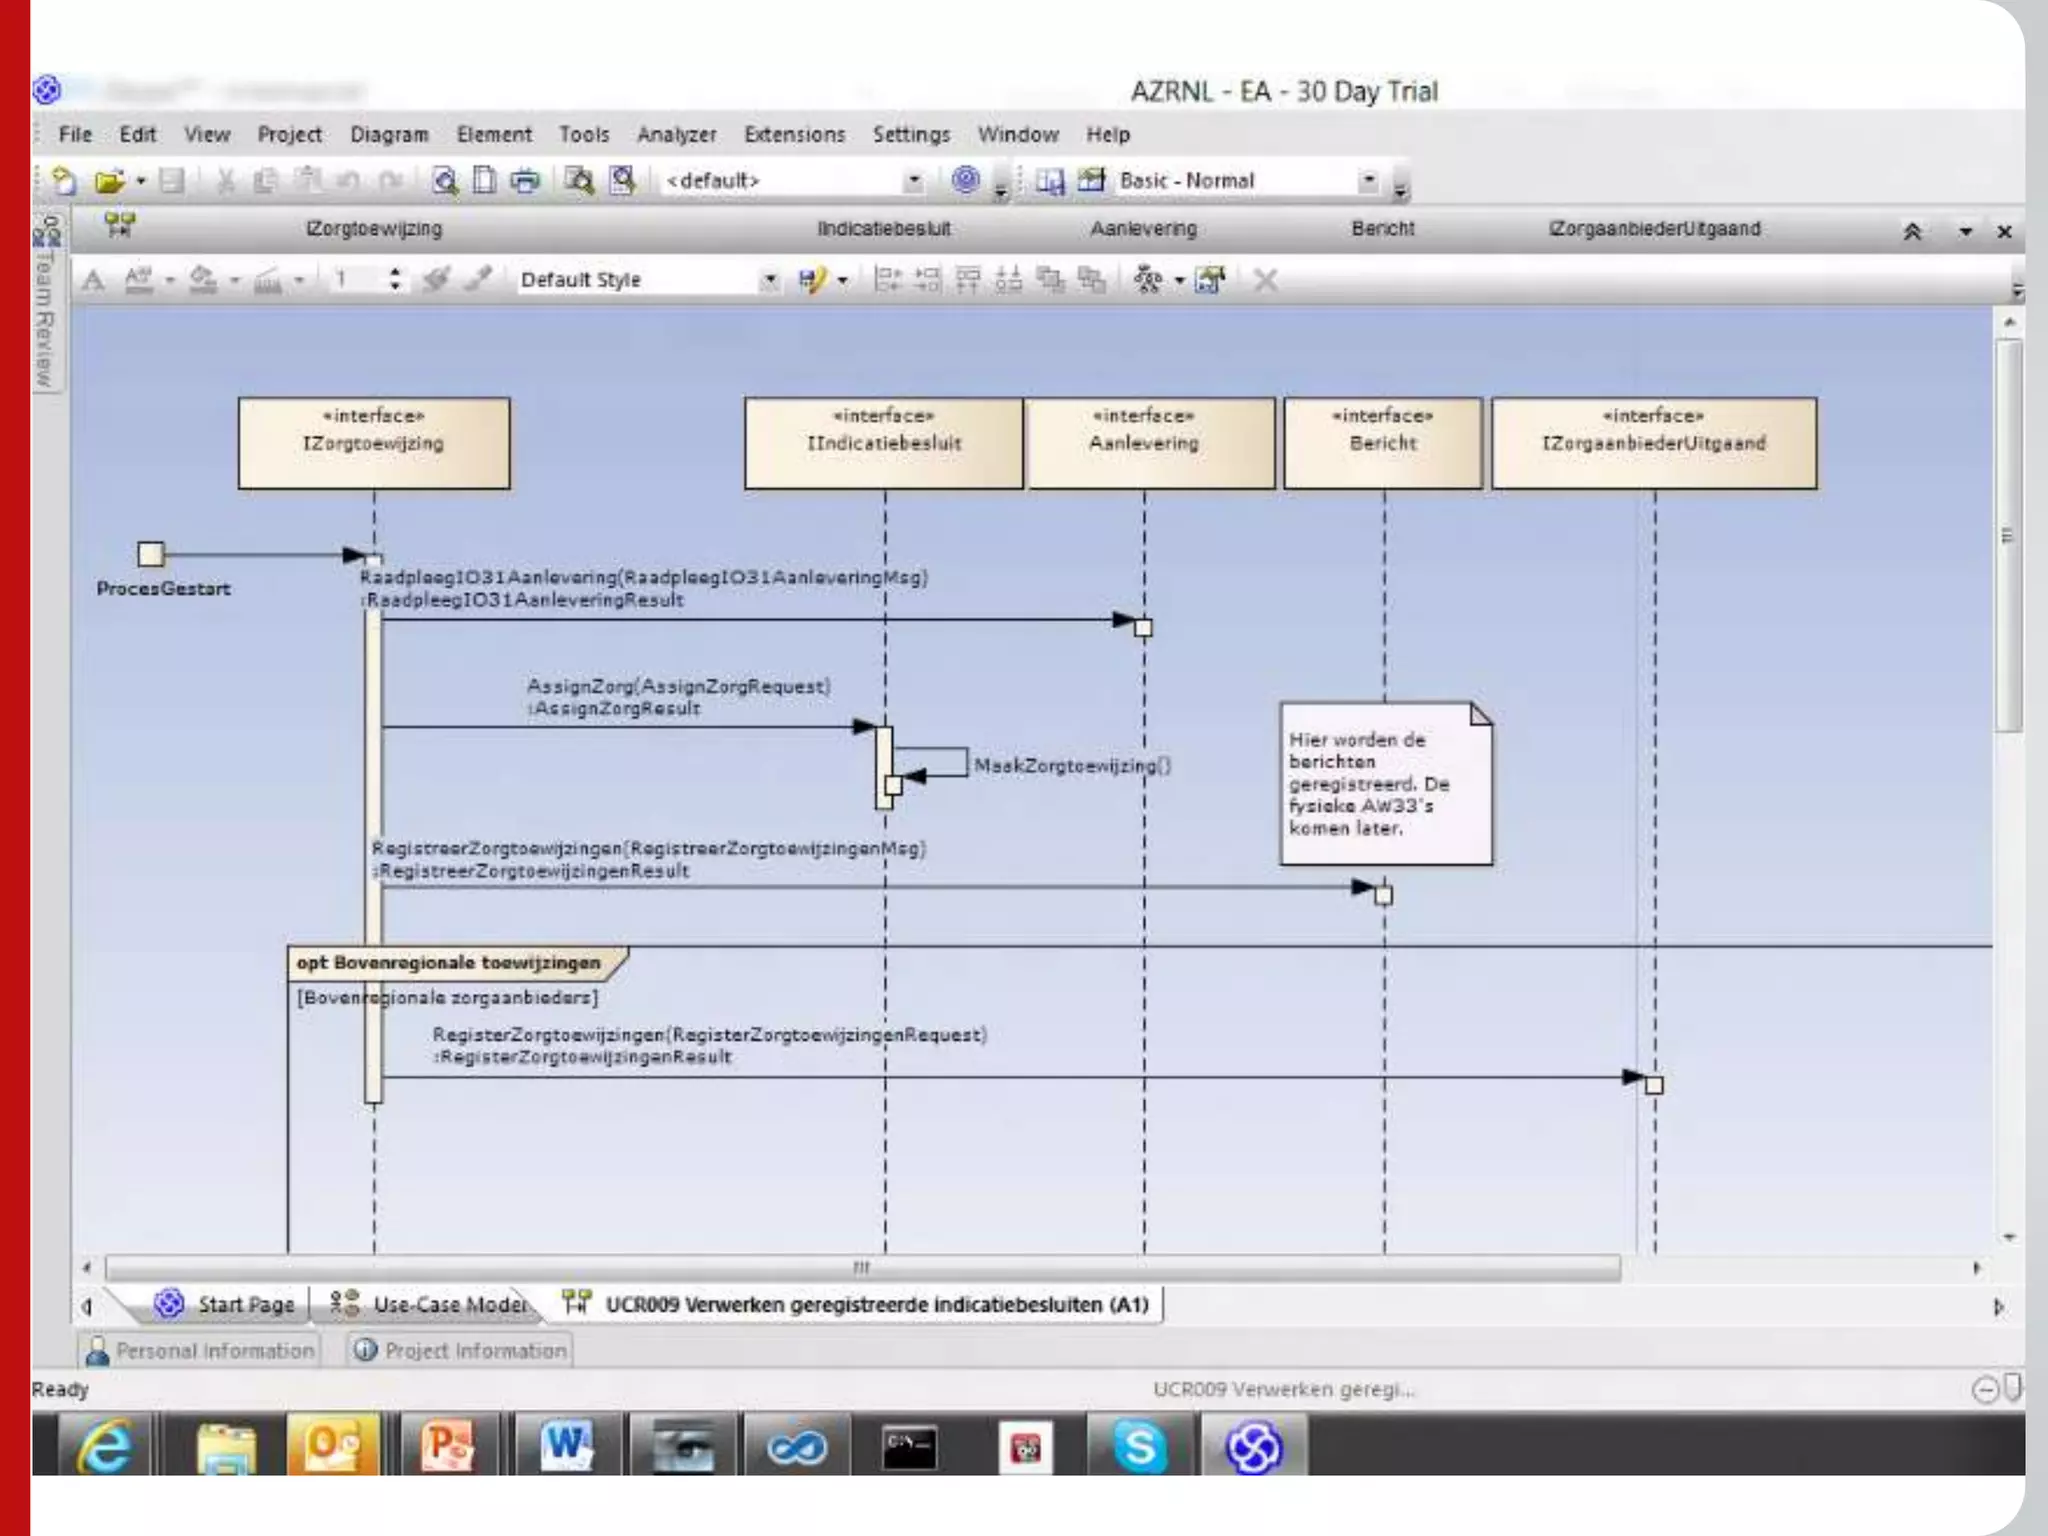The height and width of the screenshot is (1536, 2048).
Task: Click the line width stepper arrows
Action: pyautogui.click(x=395, y=280)
